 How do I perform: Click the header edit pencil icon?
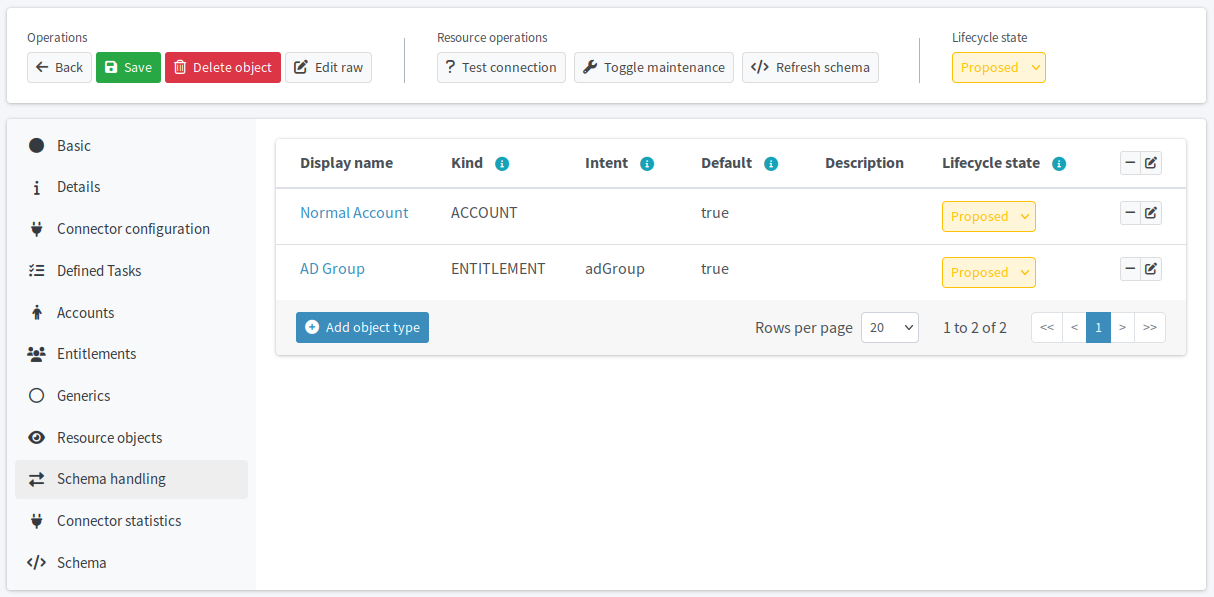[1152, 162]
